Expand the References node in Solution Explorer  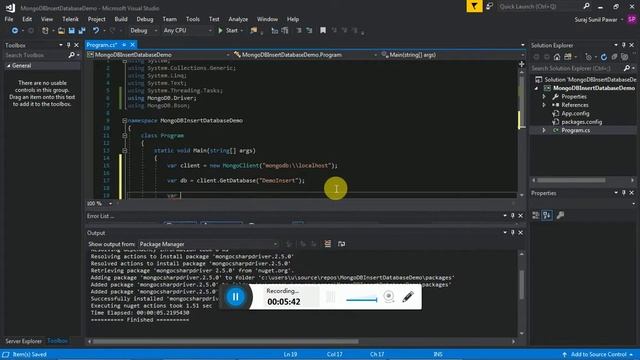point(544,105)
